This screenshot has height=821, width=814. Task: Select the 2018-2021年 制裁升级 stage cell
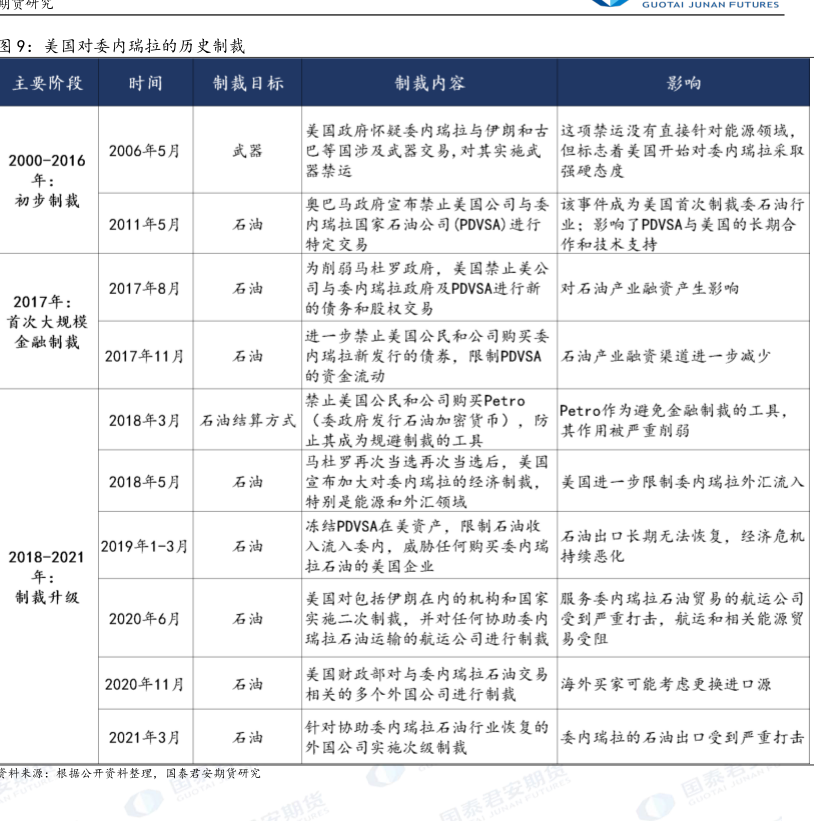48,576
